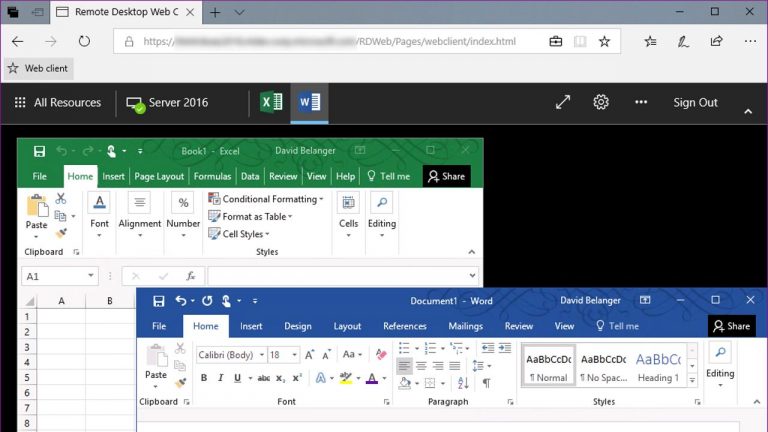Open Cell Styles dropdown in Excel
Viewport: 768px width, 432px height.
239,234
